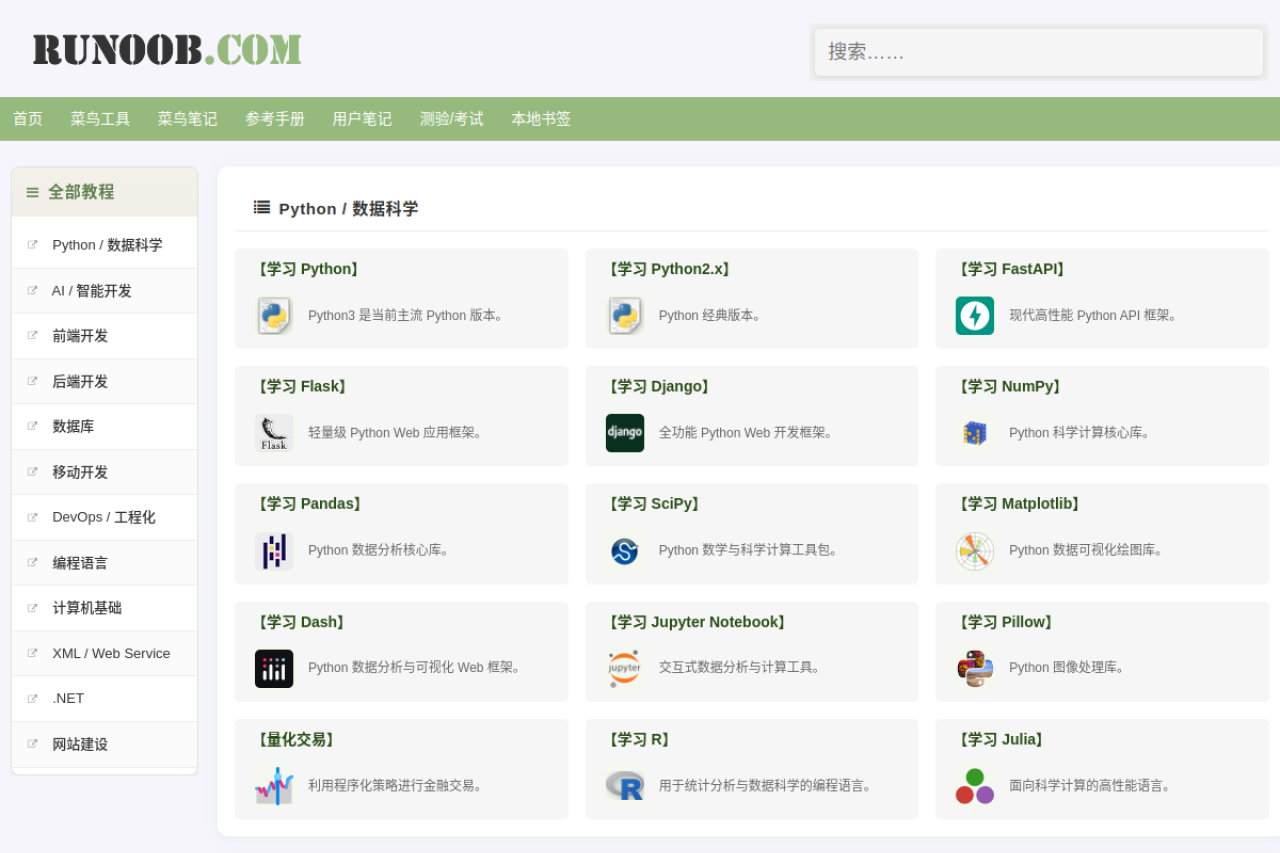Select the Matplotlib logo icon

(975, 551)
